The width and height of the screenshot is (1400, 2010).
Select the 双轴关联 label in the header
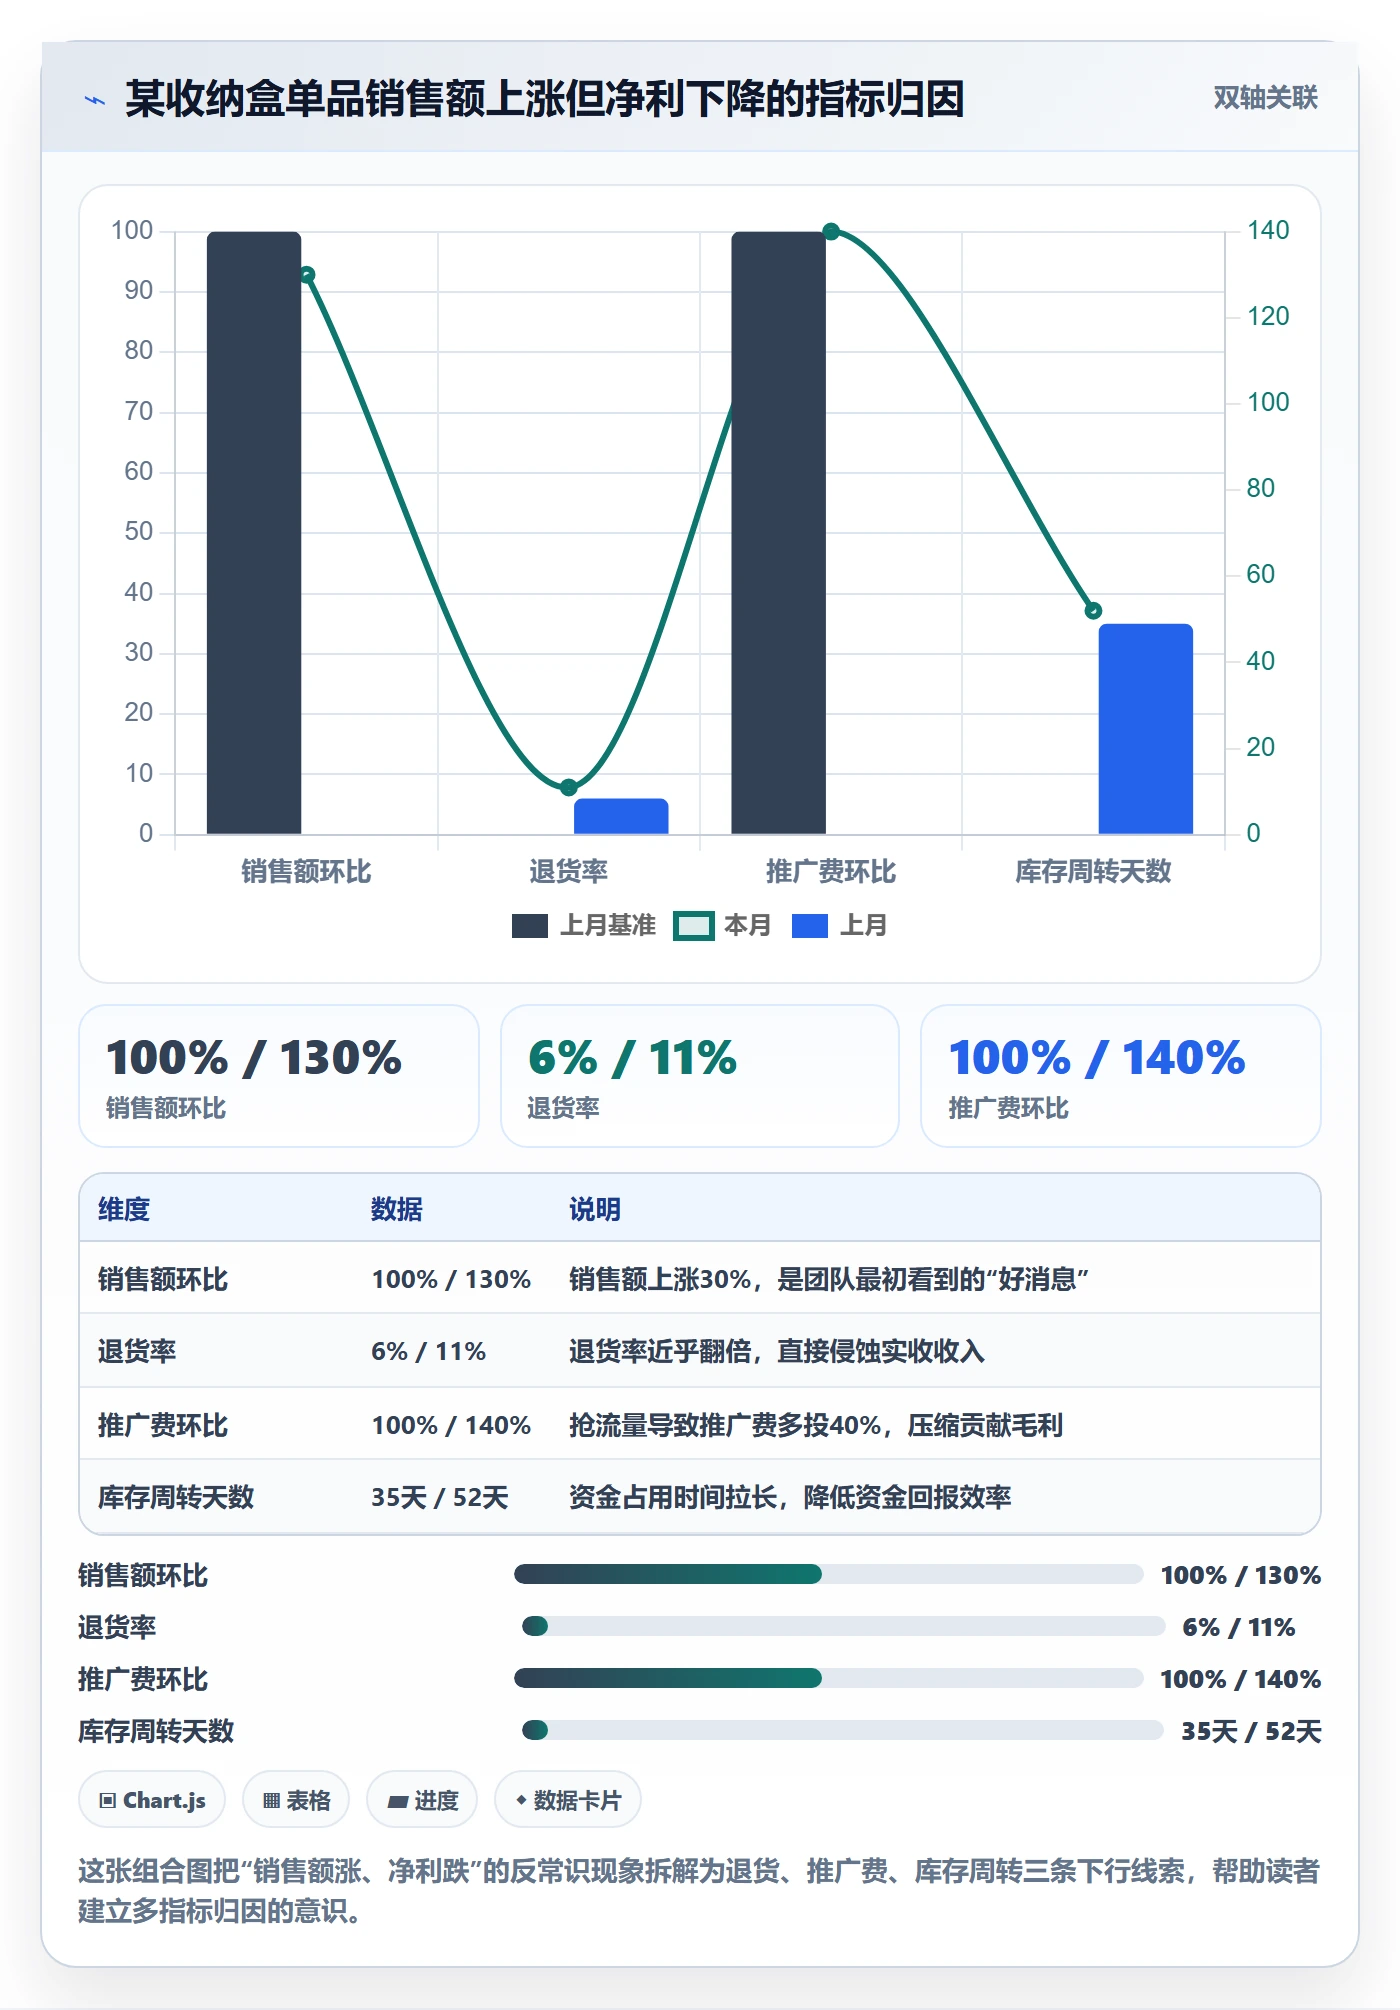tap(1265, 97)
